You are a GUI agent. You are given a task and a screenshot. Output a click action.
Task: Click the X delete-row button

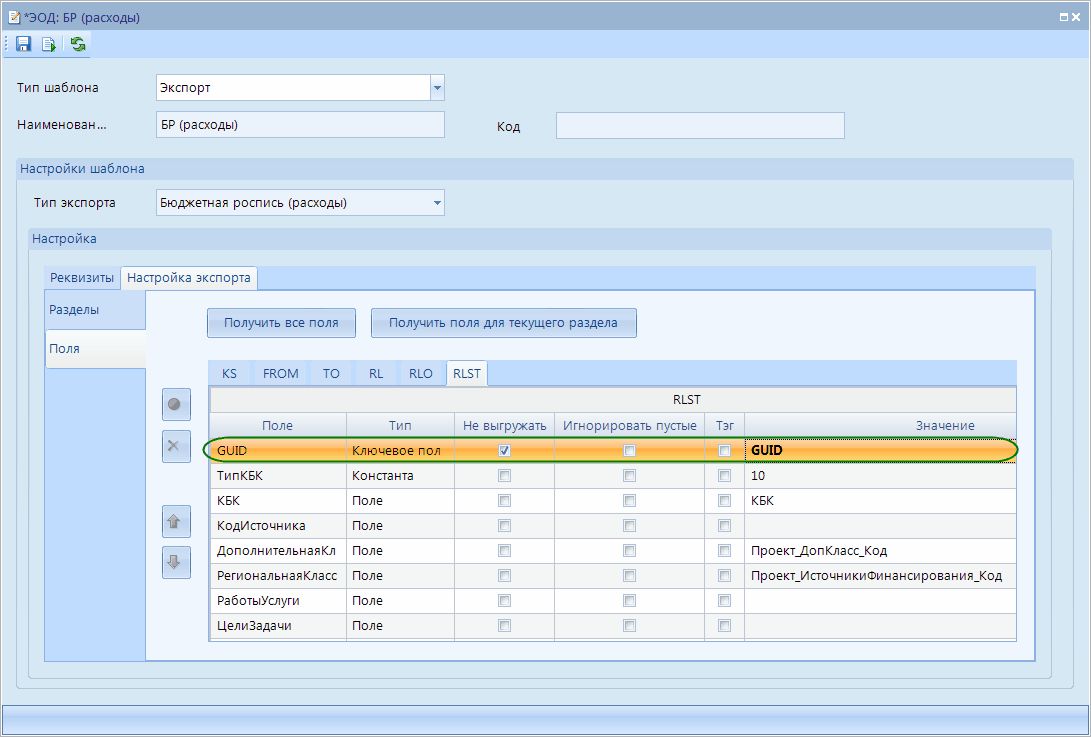pyautogui.click(x=176, y=446)
